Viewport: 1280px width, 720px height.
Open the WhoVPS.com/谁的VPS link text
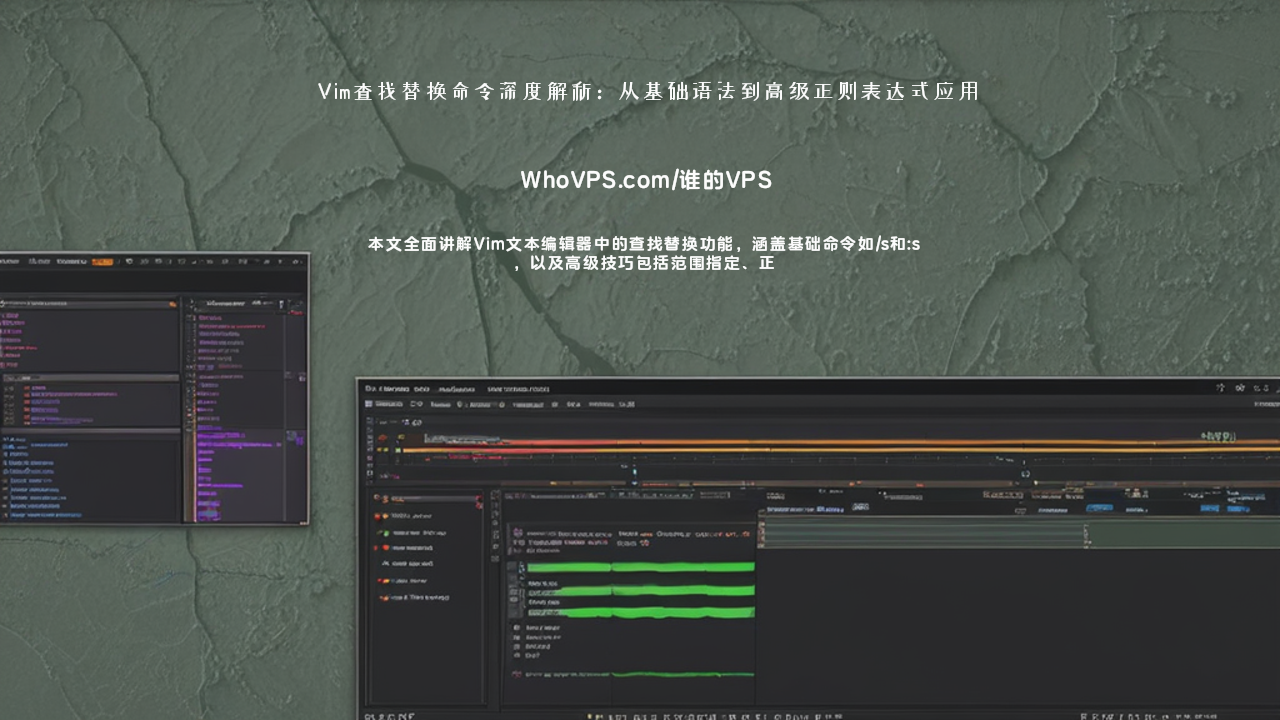(x=646, y=180)
